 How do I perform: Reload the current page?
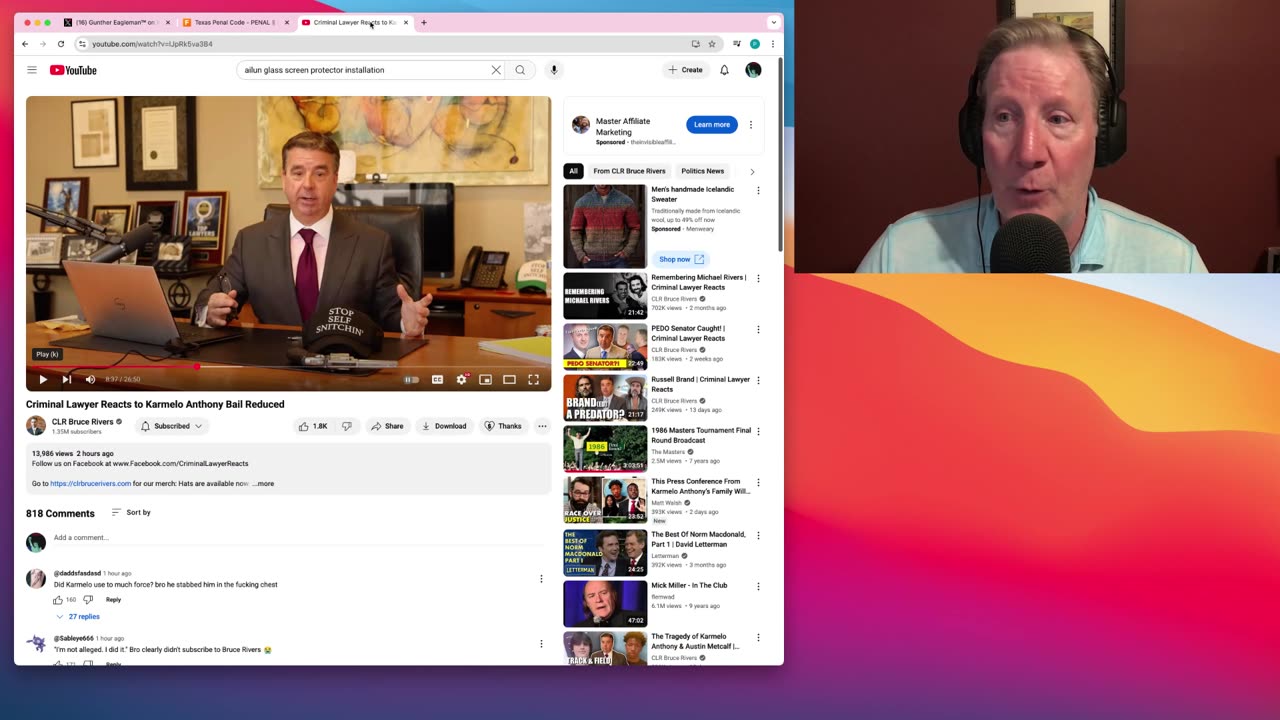pyautogui.click(x=61, y=44)
